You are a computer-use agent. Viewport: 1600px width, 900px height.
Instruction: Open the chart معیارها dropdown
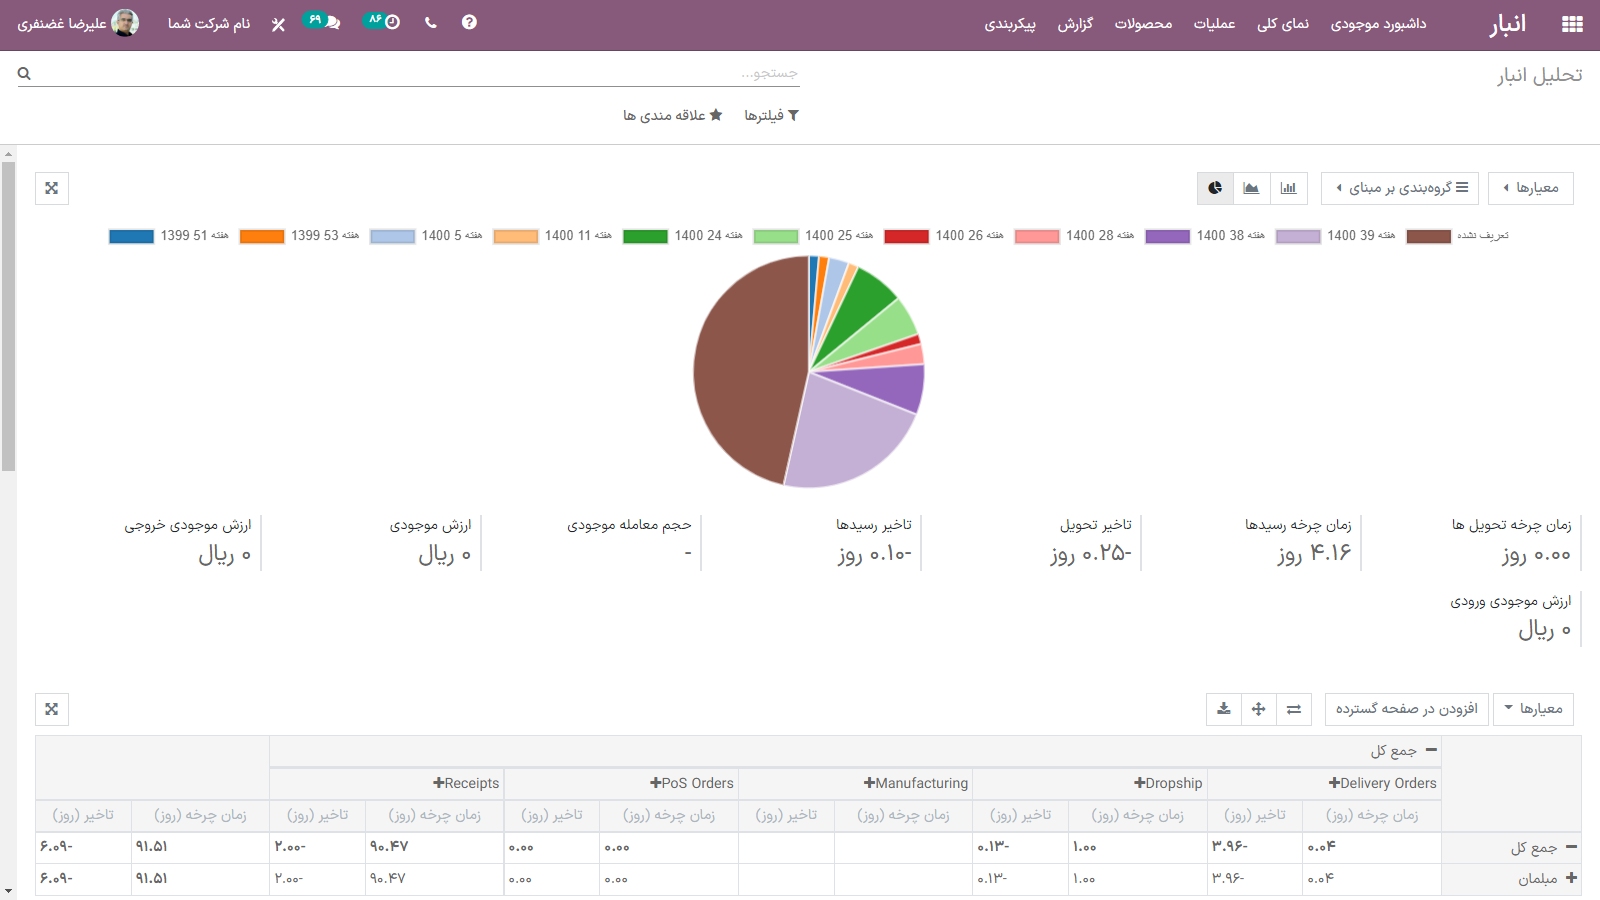click(x=1530, y=188)
